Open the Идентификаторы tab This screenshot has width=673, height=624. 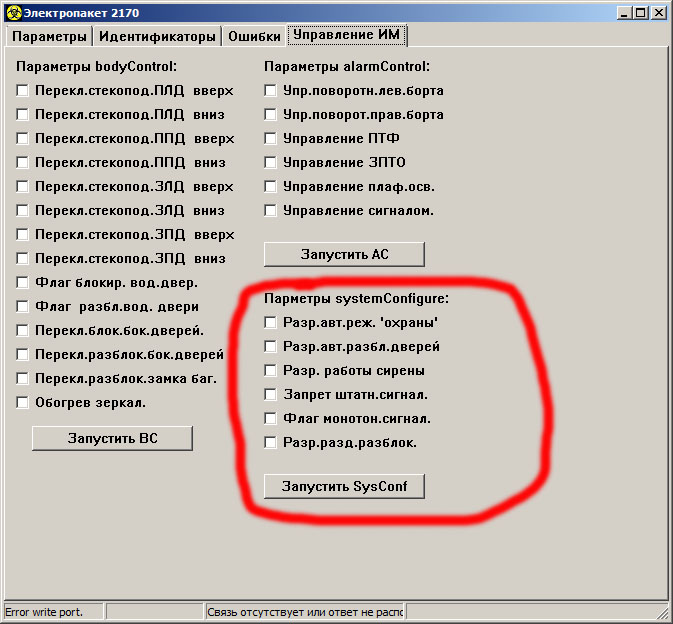point(157,36)
